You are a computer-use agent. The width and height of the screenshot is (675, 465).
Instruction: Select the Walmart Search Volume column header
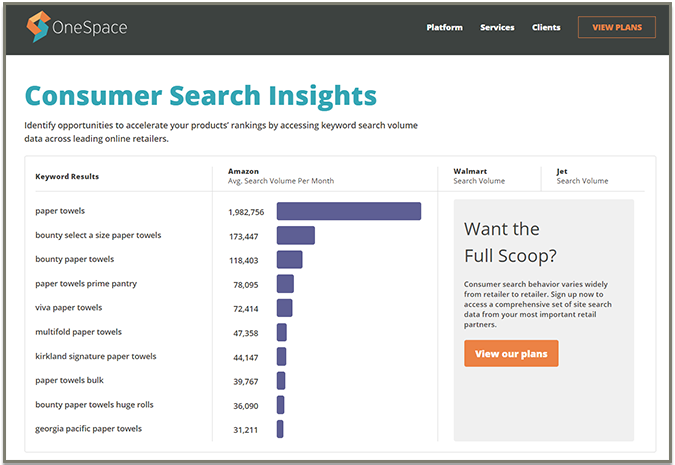click(x=479, y=176)
